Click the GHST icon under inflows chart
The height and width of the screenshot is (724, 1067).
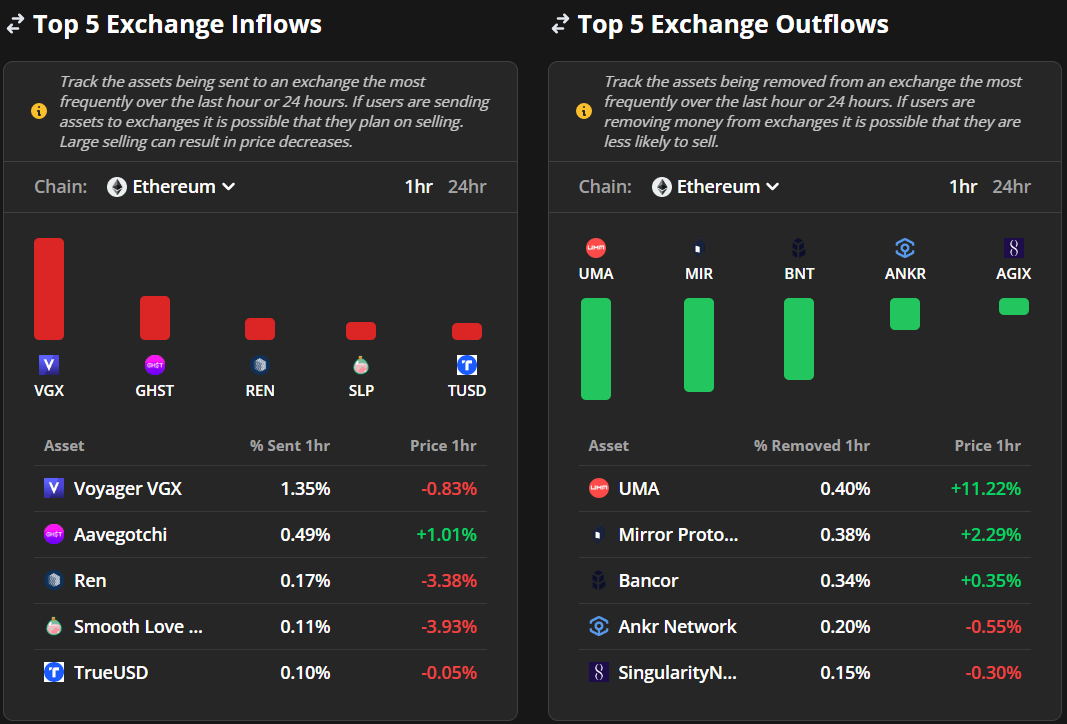[154, 365]
